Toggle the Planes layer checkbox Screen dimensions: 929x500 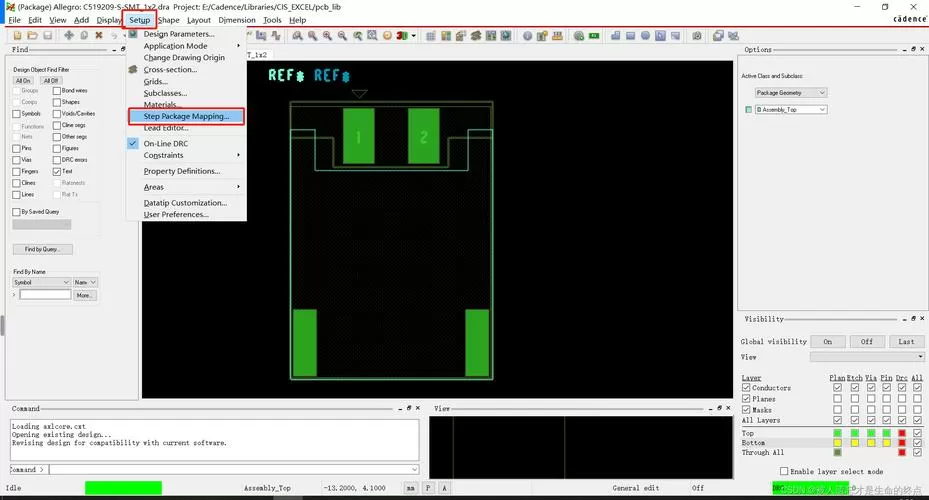(x=746, y=399)
